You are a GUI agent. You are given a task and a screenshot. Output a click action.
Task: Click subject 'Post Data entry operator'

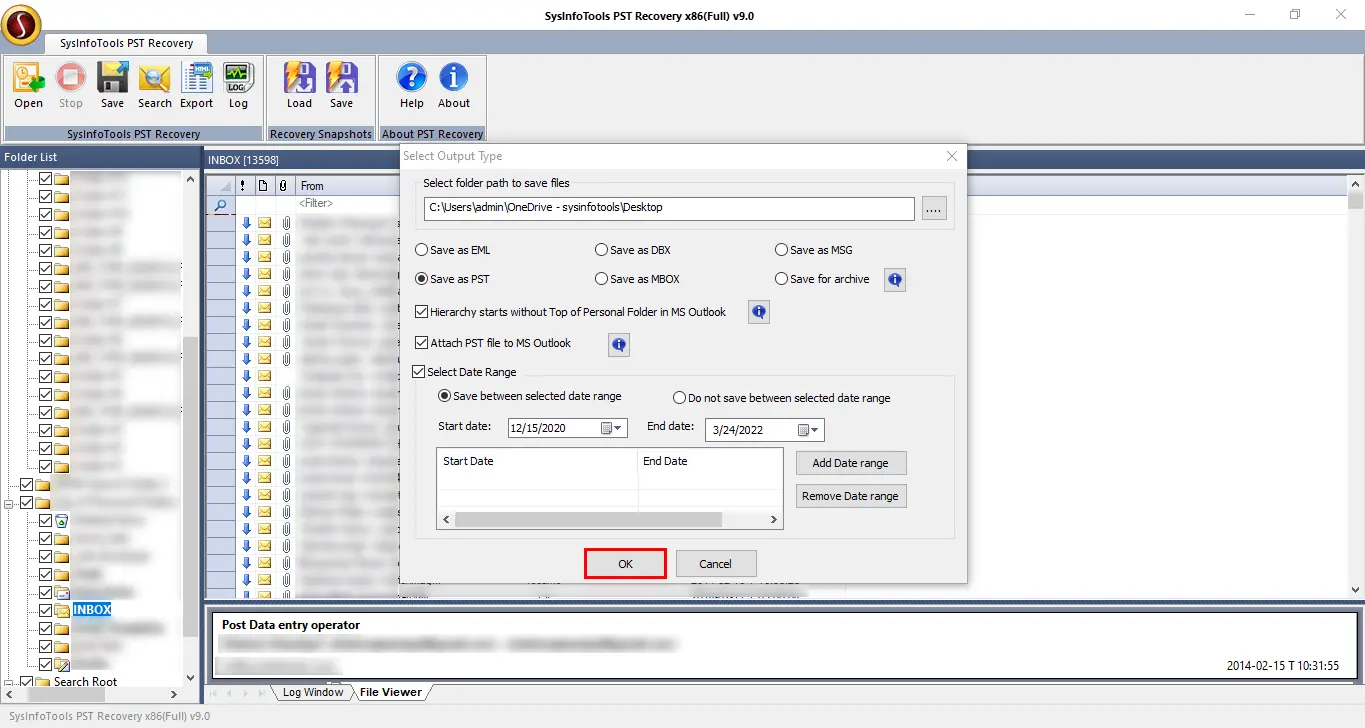291,625
